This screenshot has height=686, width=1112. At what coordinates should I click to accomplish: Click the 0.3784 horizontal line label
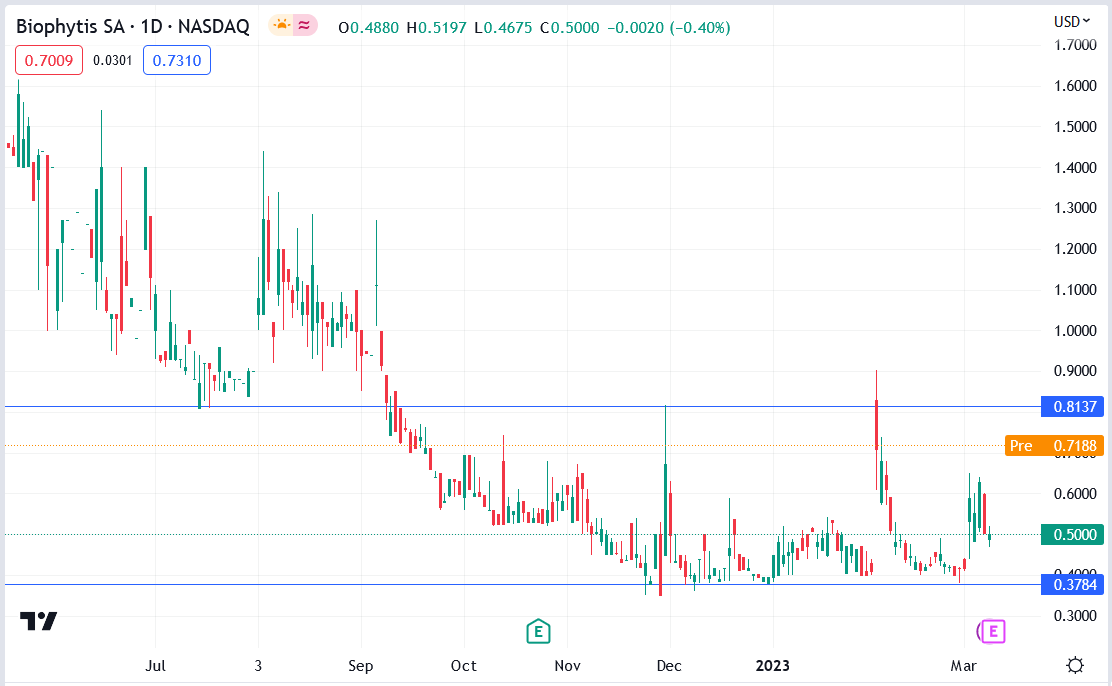point(1072,585)
